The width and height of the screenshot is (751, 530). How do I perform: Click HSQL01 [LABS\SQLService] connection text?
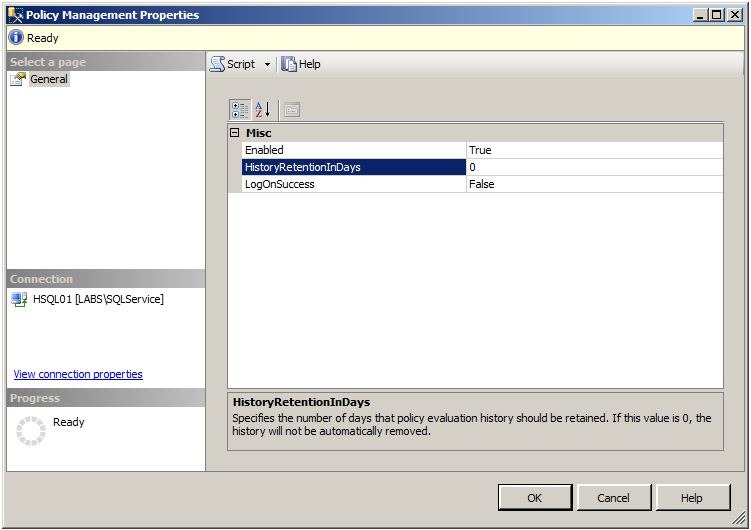point(98,299)
